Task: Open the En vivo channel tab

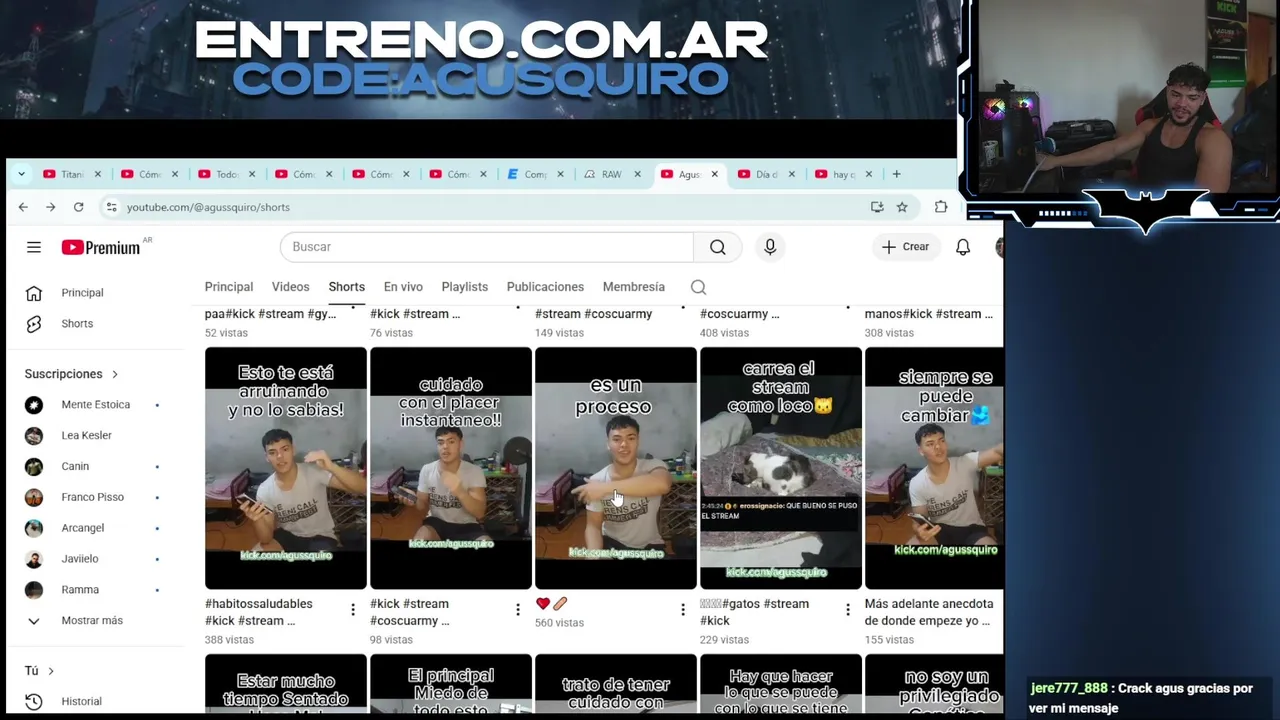Action: [x=403, y=287]
